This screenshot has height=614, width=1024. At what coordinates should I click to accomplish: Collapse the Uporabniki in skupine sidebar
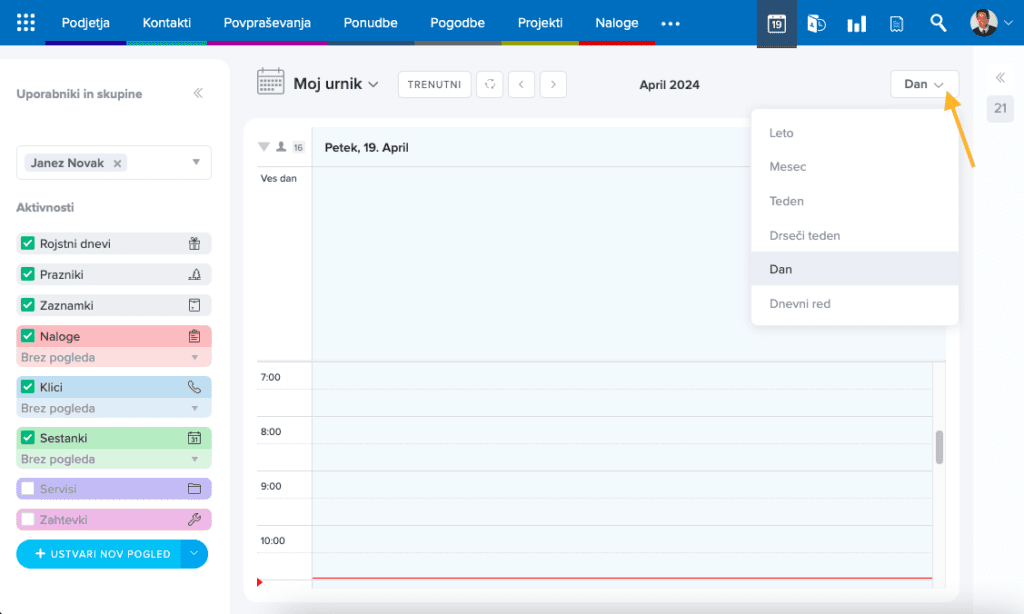(198, 93)
